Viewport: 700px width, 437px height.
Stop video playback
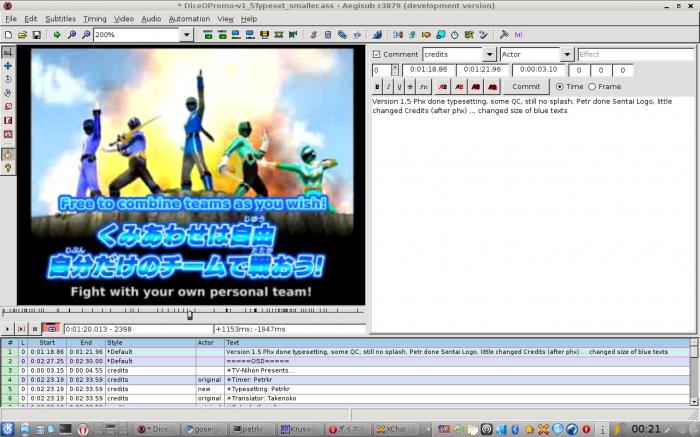(x=35, y=329)
